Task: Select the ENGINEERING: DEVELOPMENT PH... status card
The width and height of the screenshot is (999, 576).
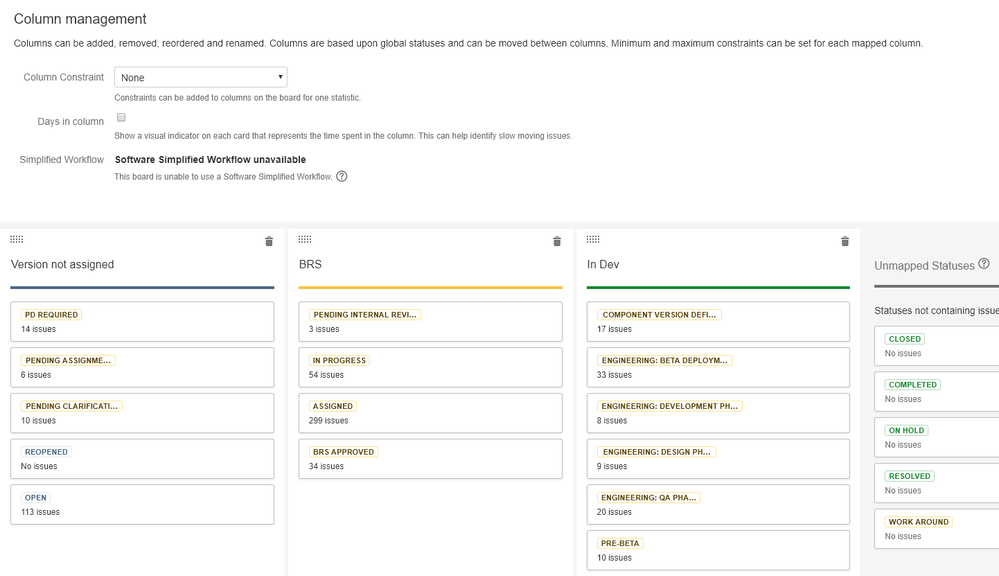Action: 718,414
